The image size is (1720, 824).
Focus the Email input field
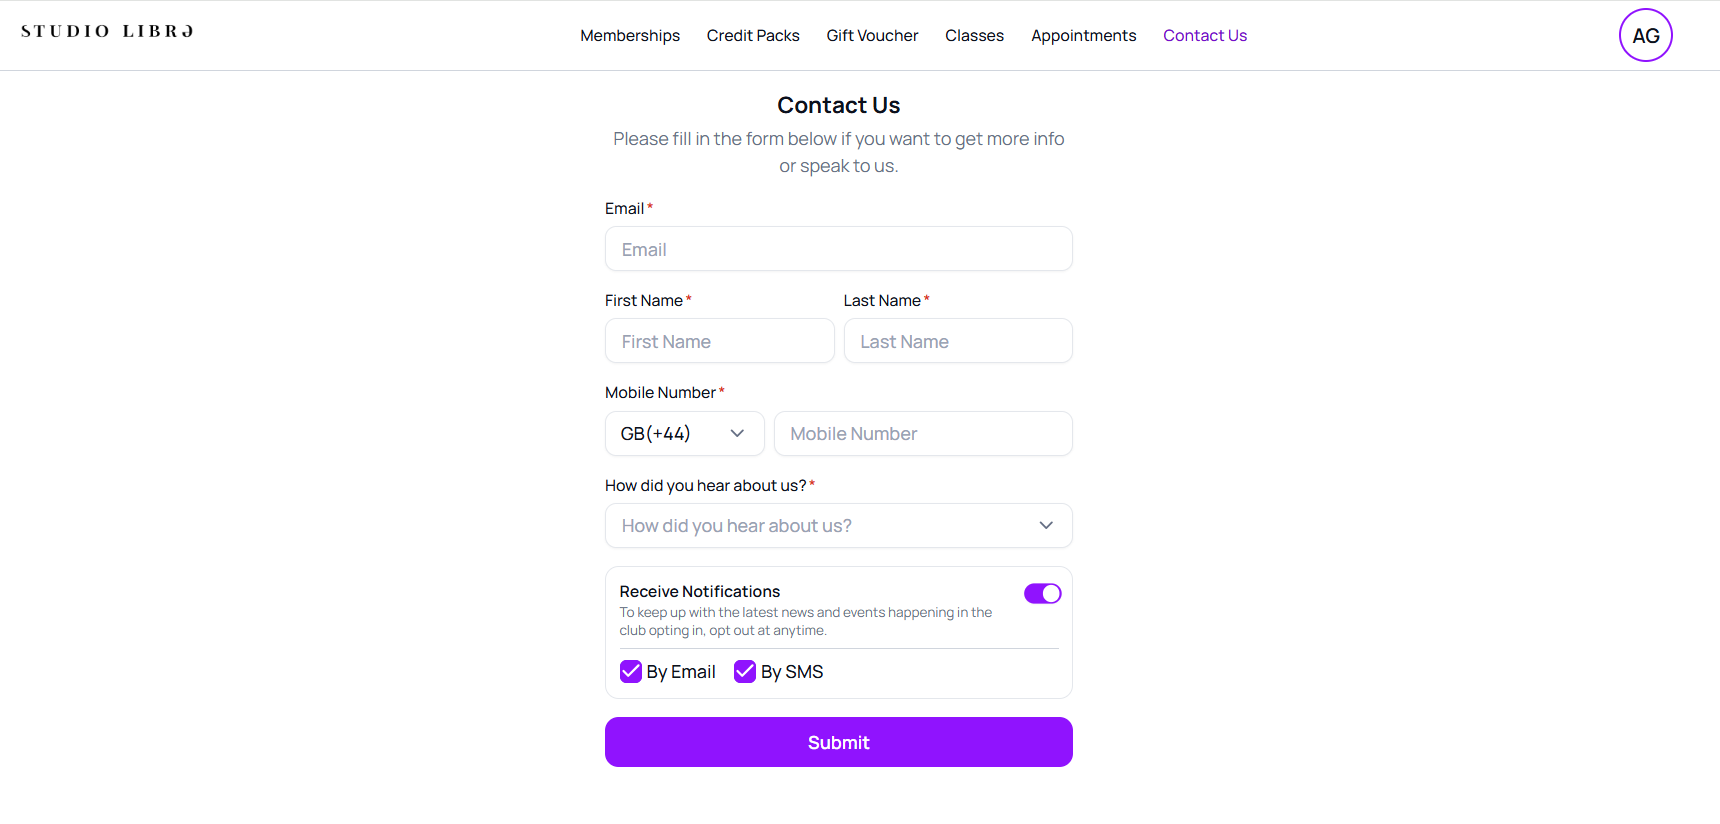[x=838, y=249]
